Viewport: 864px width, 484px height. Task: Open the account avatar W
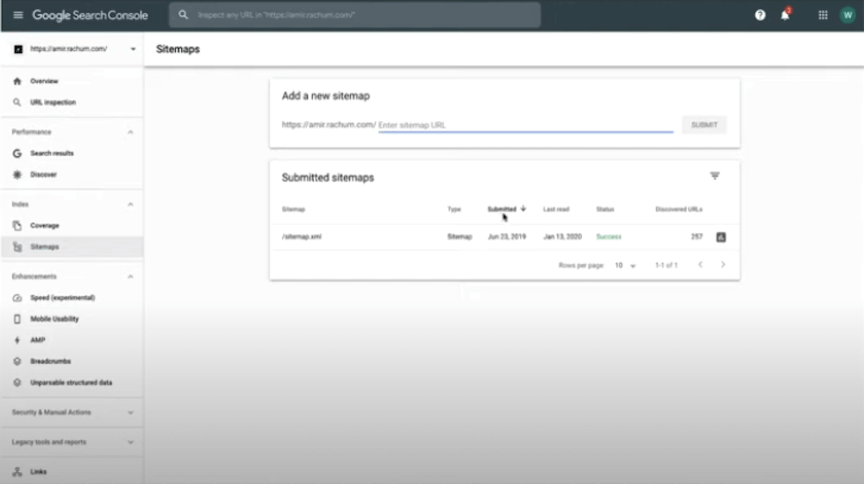(x=847, y=15)
